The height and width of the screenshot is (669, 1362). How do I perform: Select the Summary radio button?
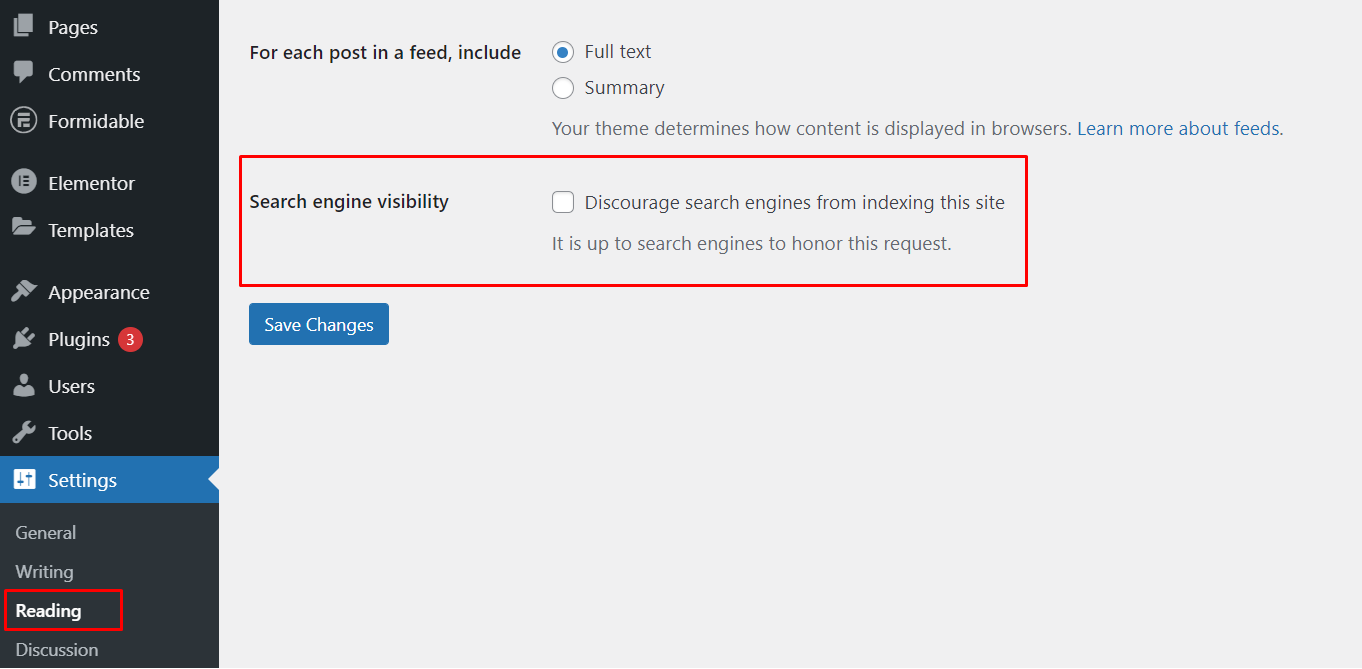click(x=563, y=88)
